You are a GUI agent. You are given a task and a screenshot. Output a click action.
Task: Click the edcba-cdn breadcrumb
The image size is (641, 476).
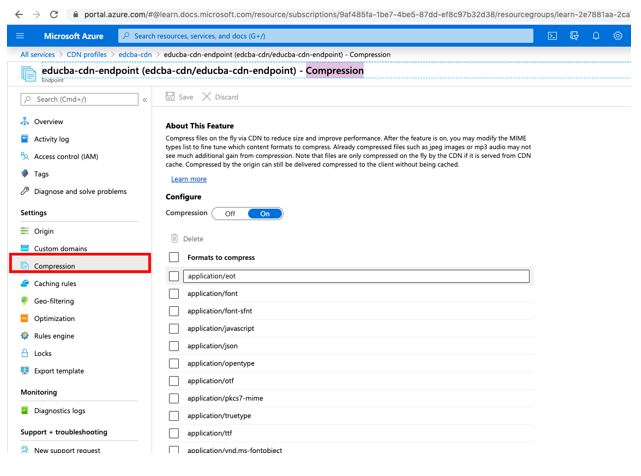[x=135, y=54]
